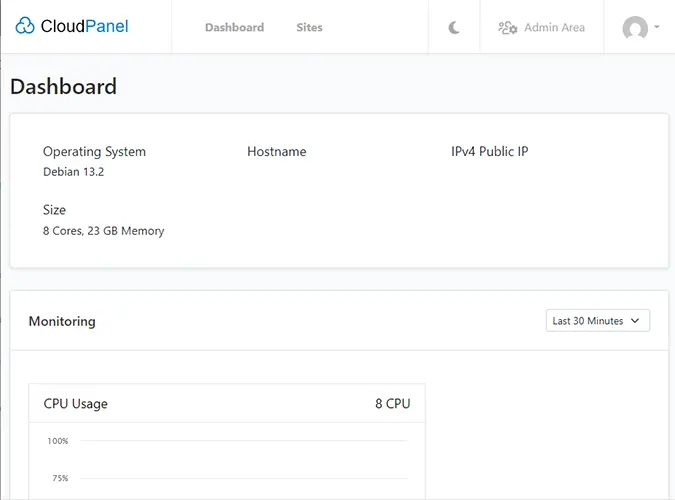
Task: Select the Dashboard page heading
Action: 63,87
